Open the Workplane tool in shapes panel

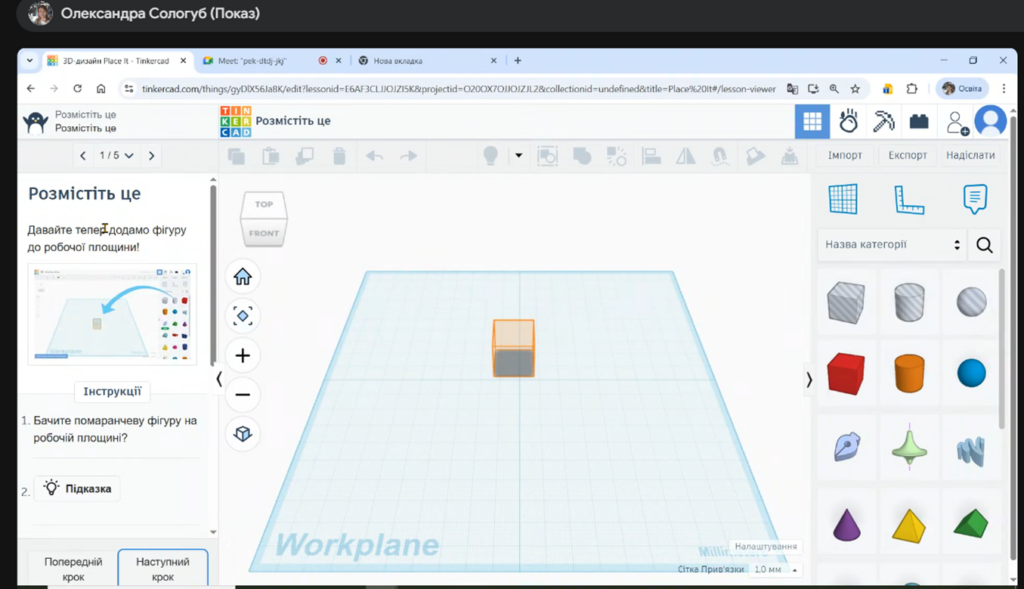(x=843, y=199)
